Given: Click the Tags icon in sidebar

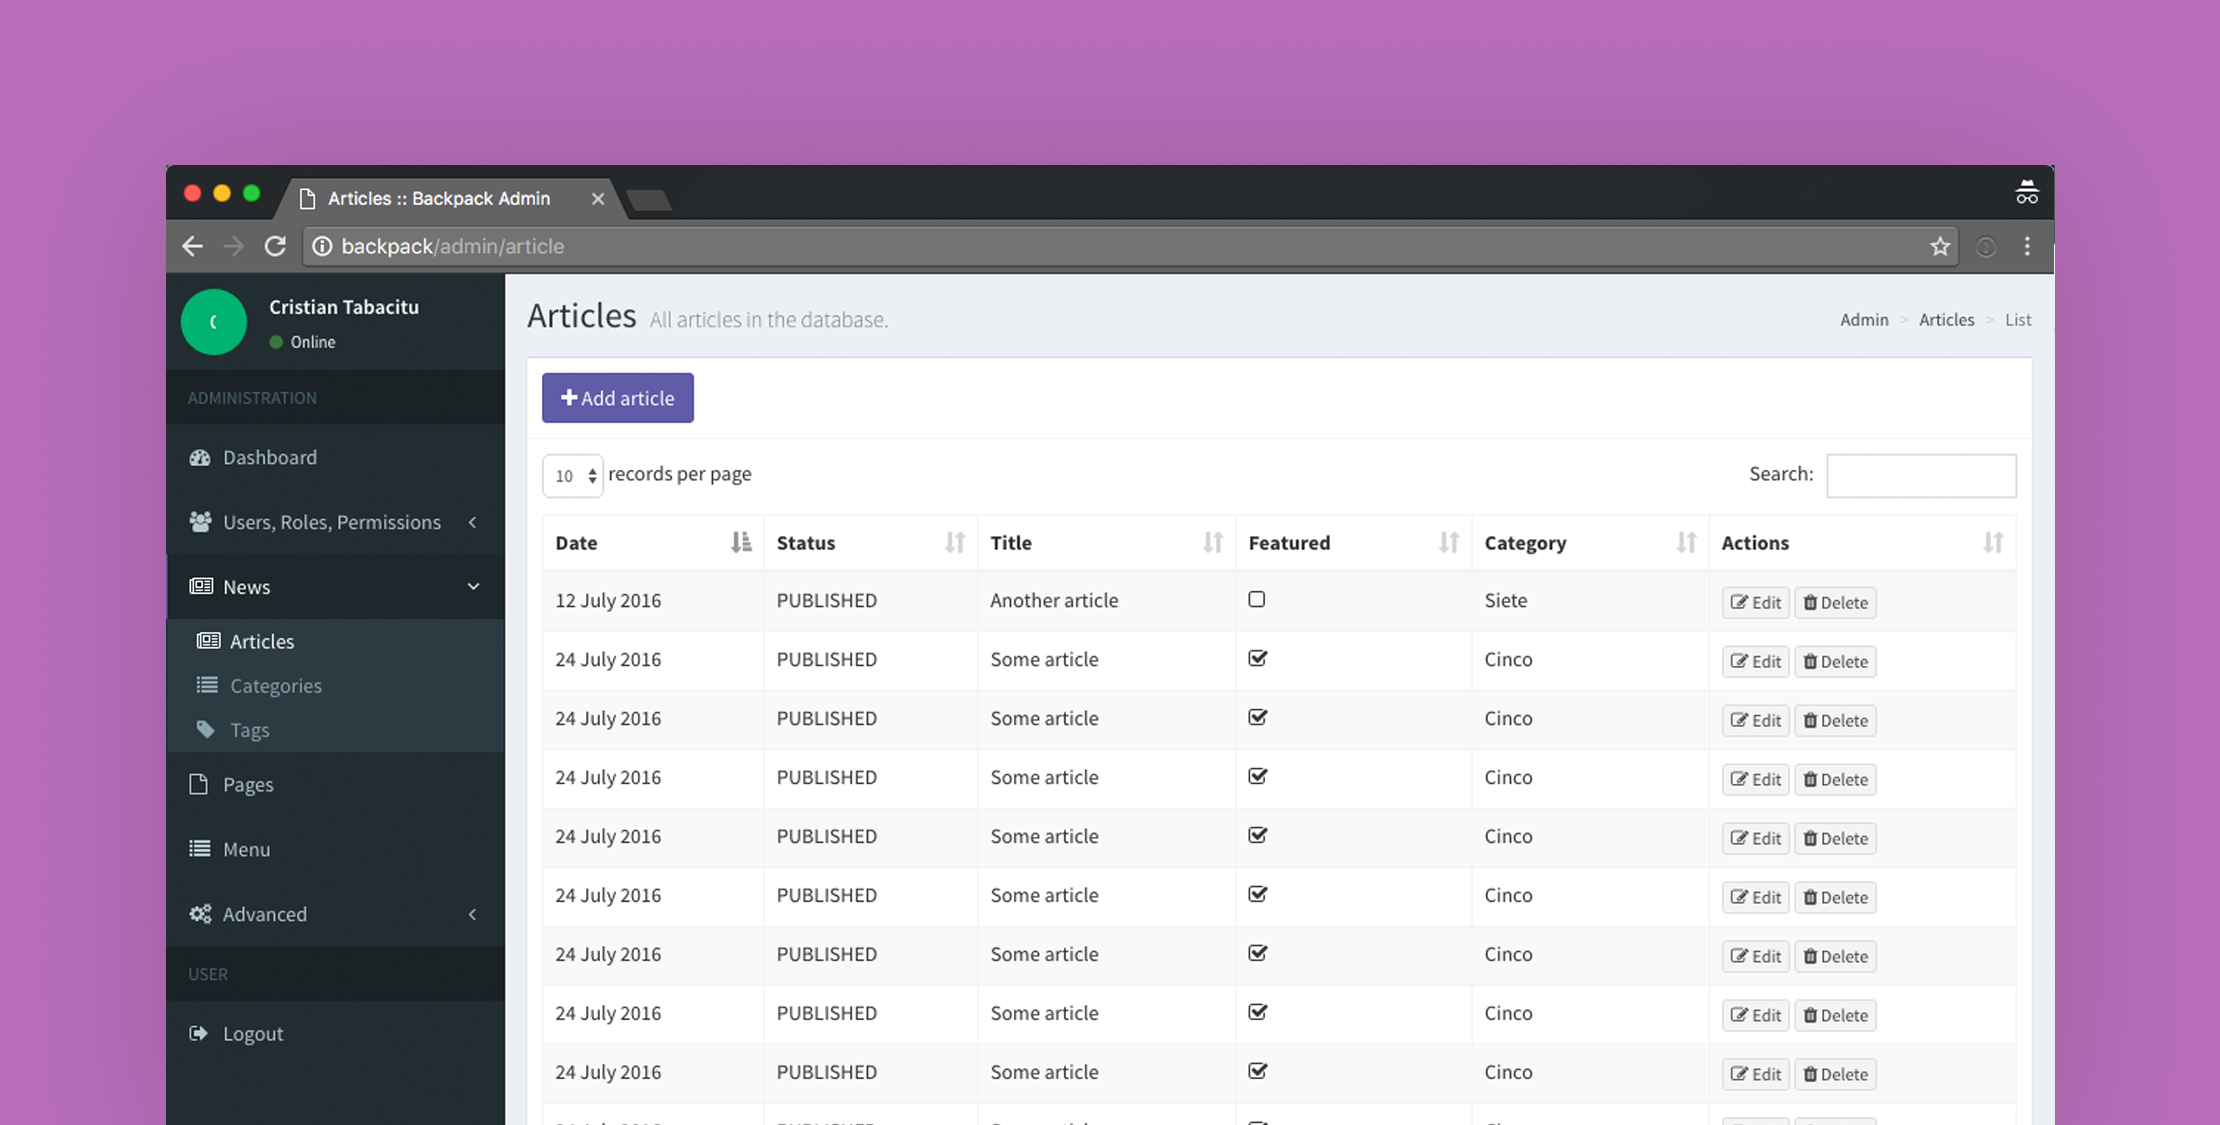Looking at the screenshot, I should [207, 729].
